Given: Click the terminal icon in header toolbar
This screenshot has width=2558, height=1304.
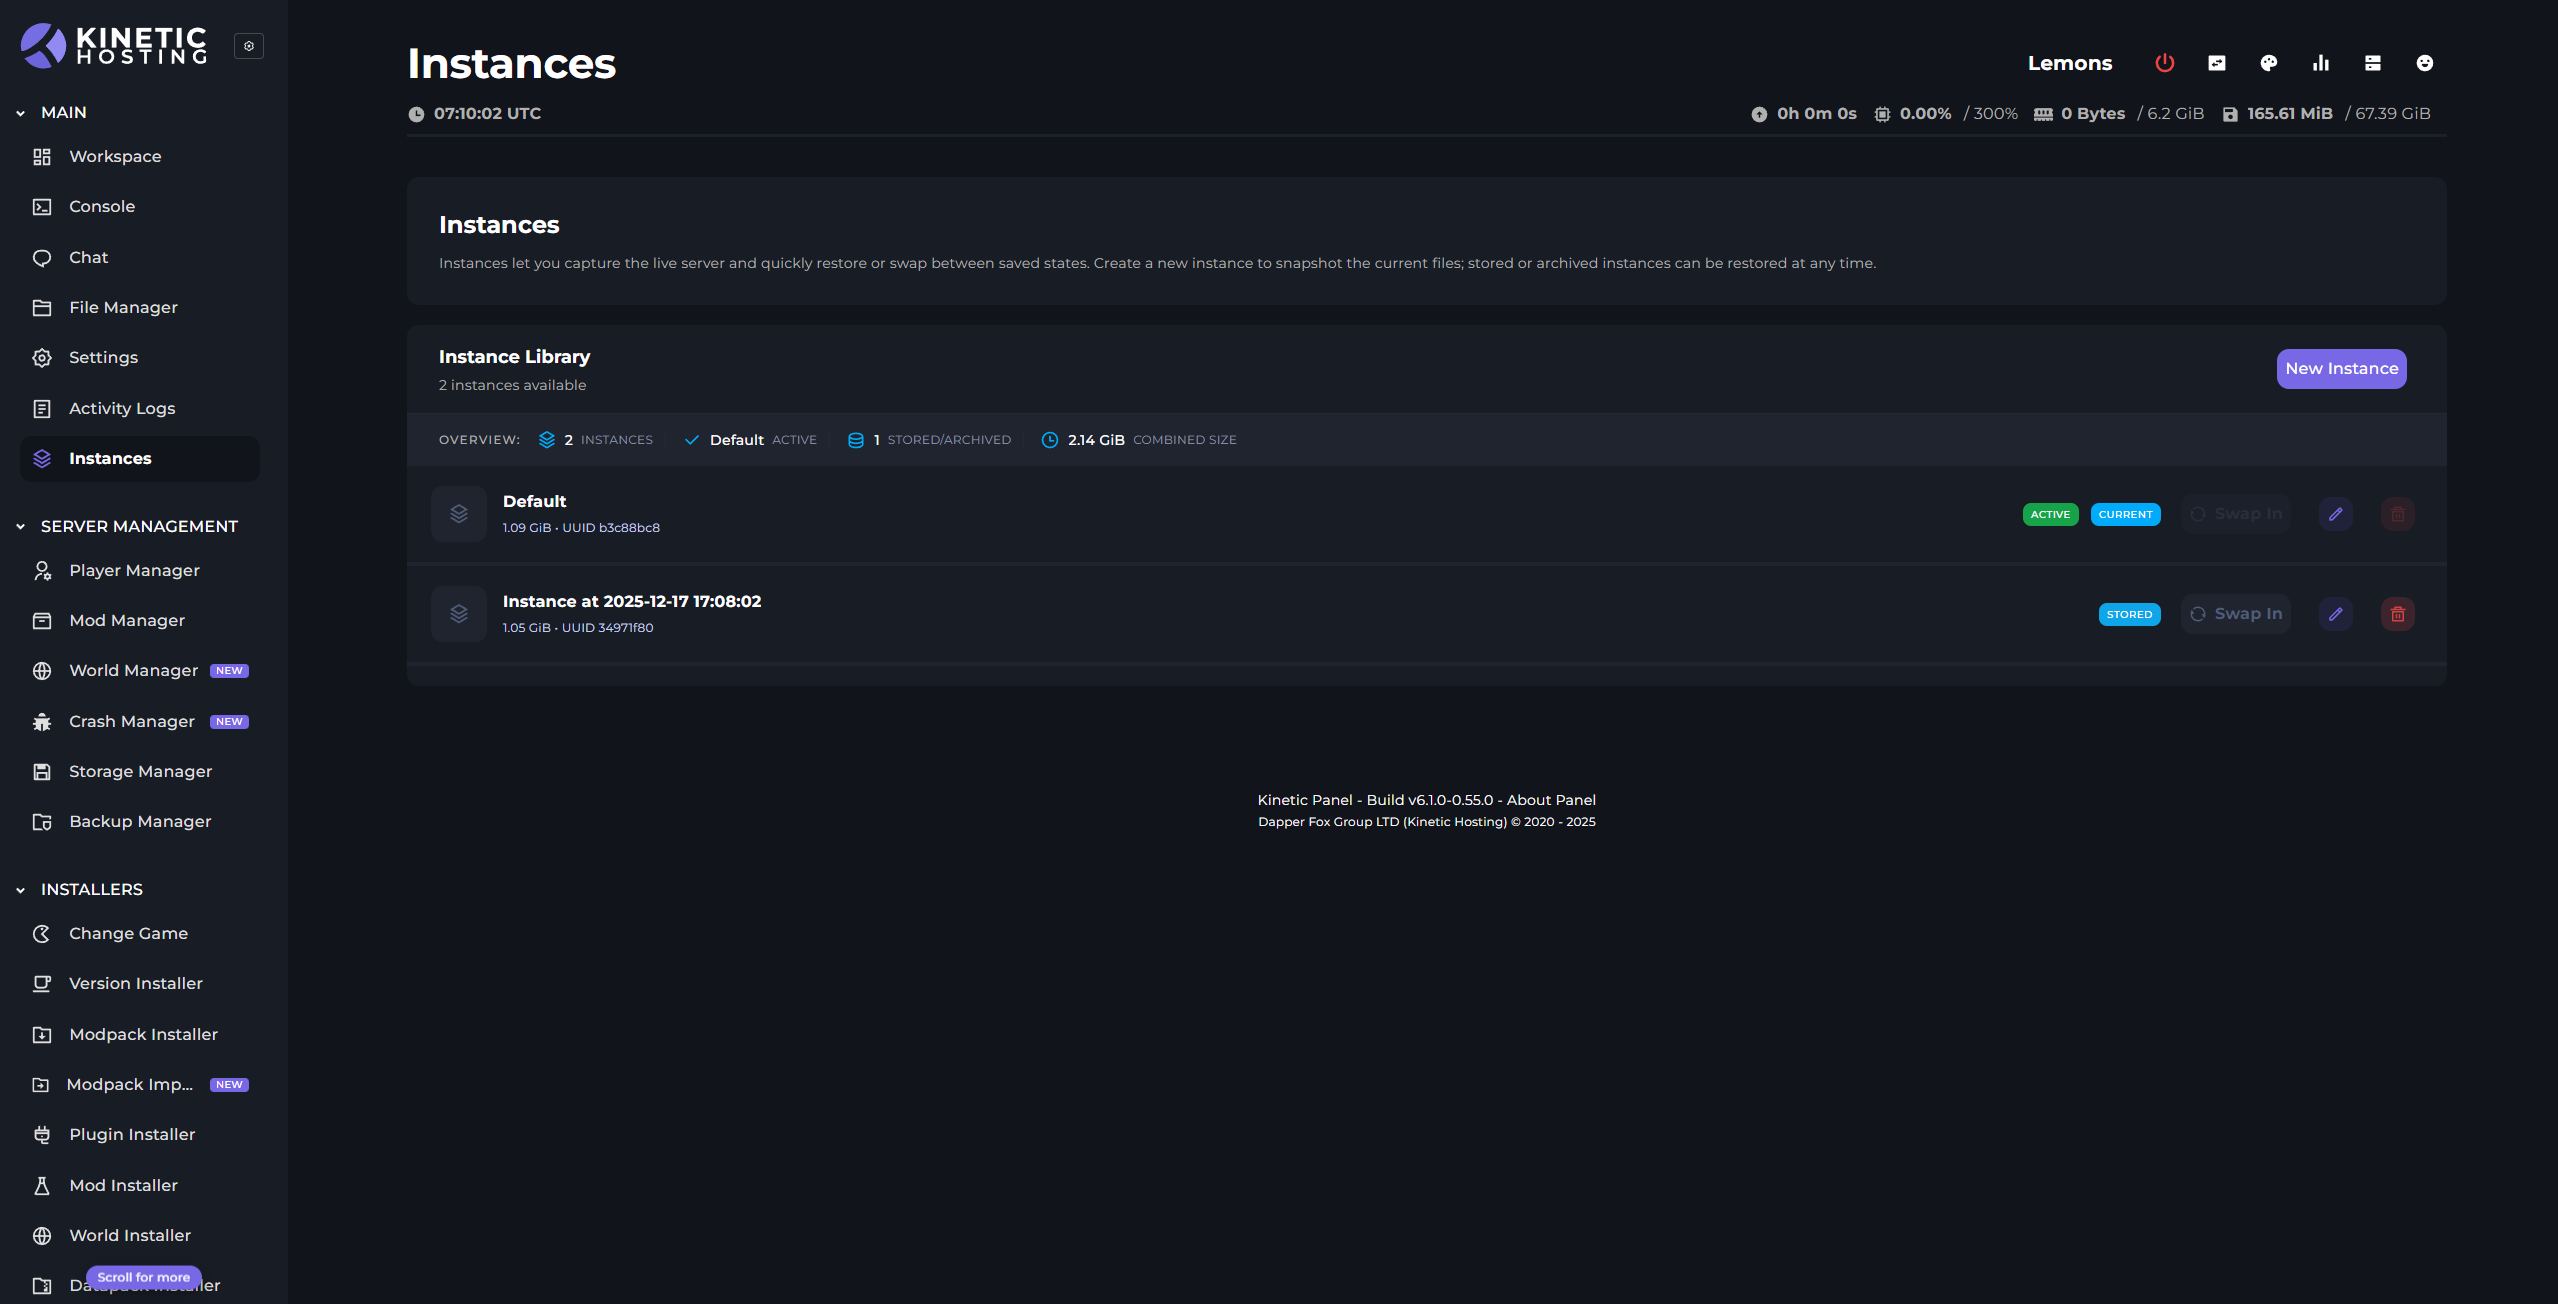Looking at the screenshot, I should [2216, 63].
